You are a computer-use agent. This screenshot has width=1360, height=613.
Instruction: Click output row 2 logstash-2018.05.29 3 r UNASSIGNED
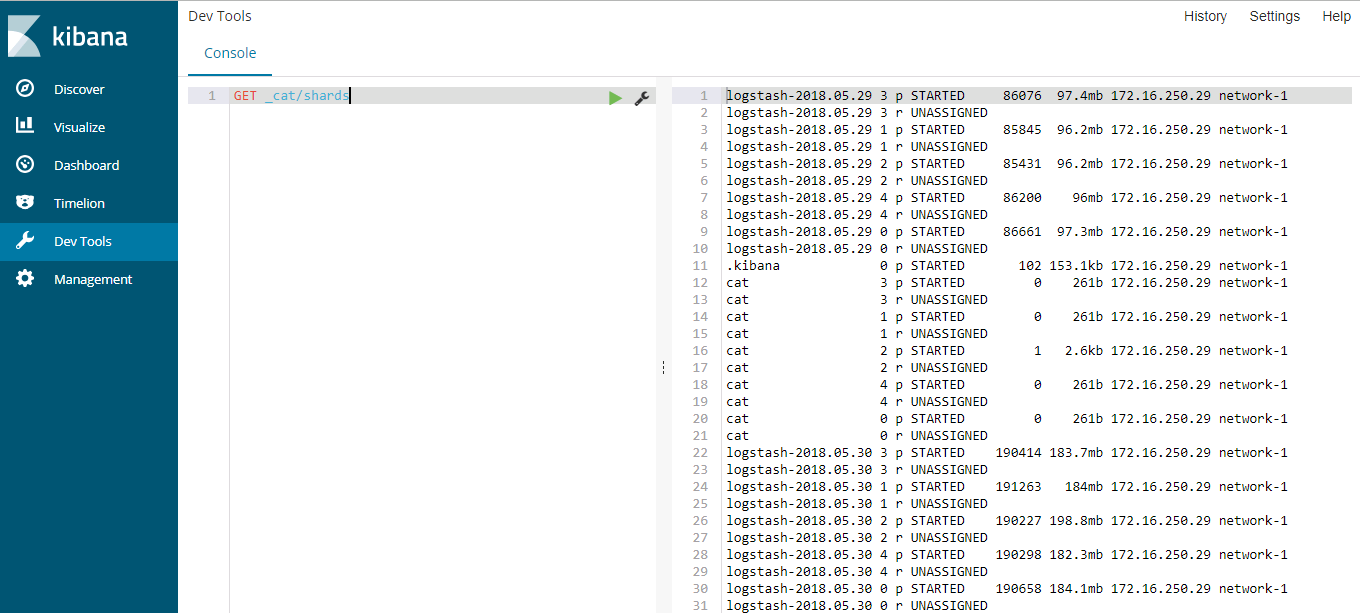[x=857, y=112]
